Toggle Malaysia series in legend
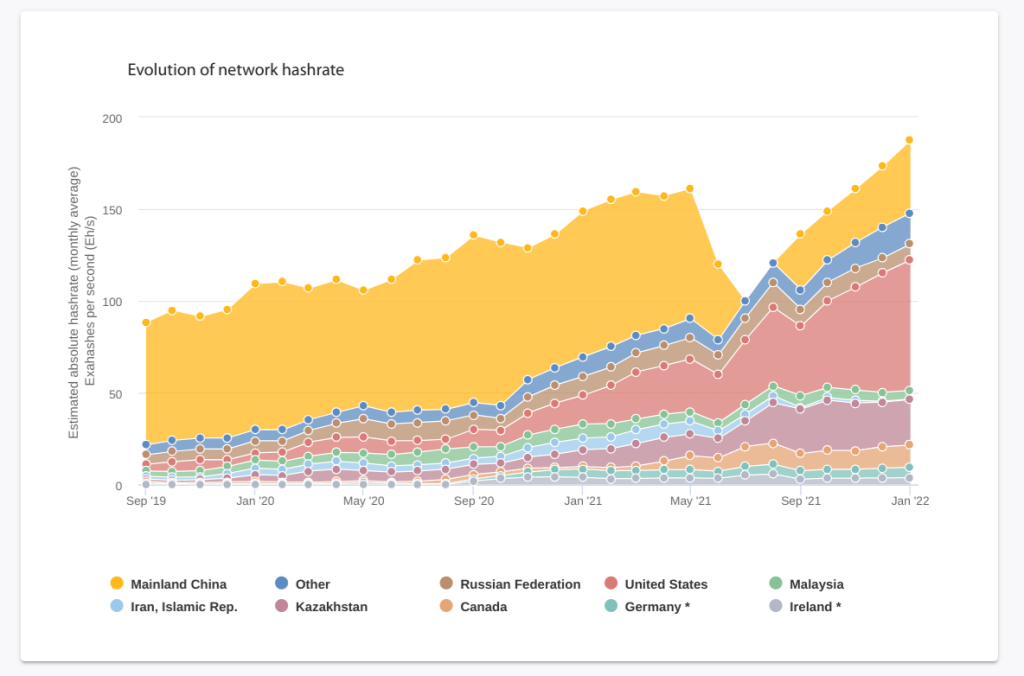This screenshot has height=676, width=1024. 806,584
